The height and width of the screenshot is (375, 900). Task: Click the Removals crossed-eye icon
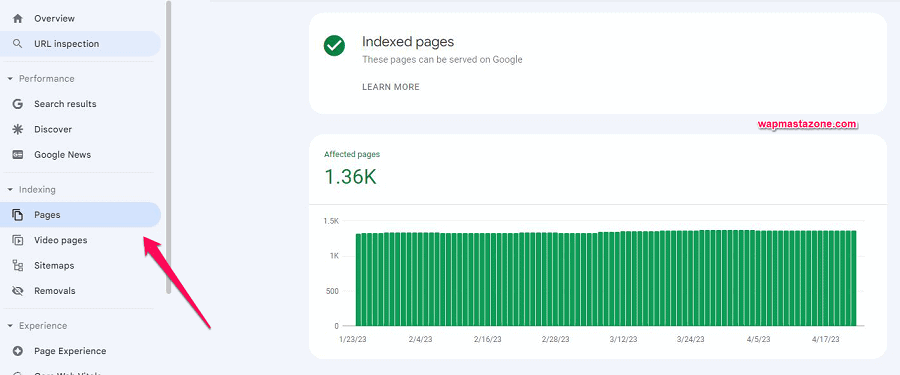click(x=18, y=291)
